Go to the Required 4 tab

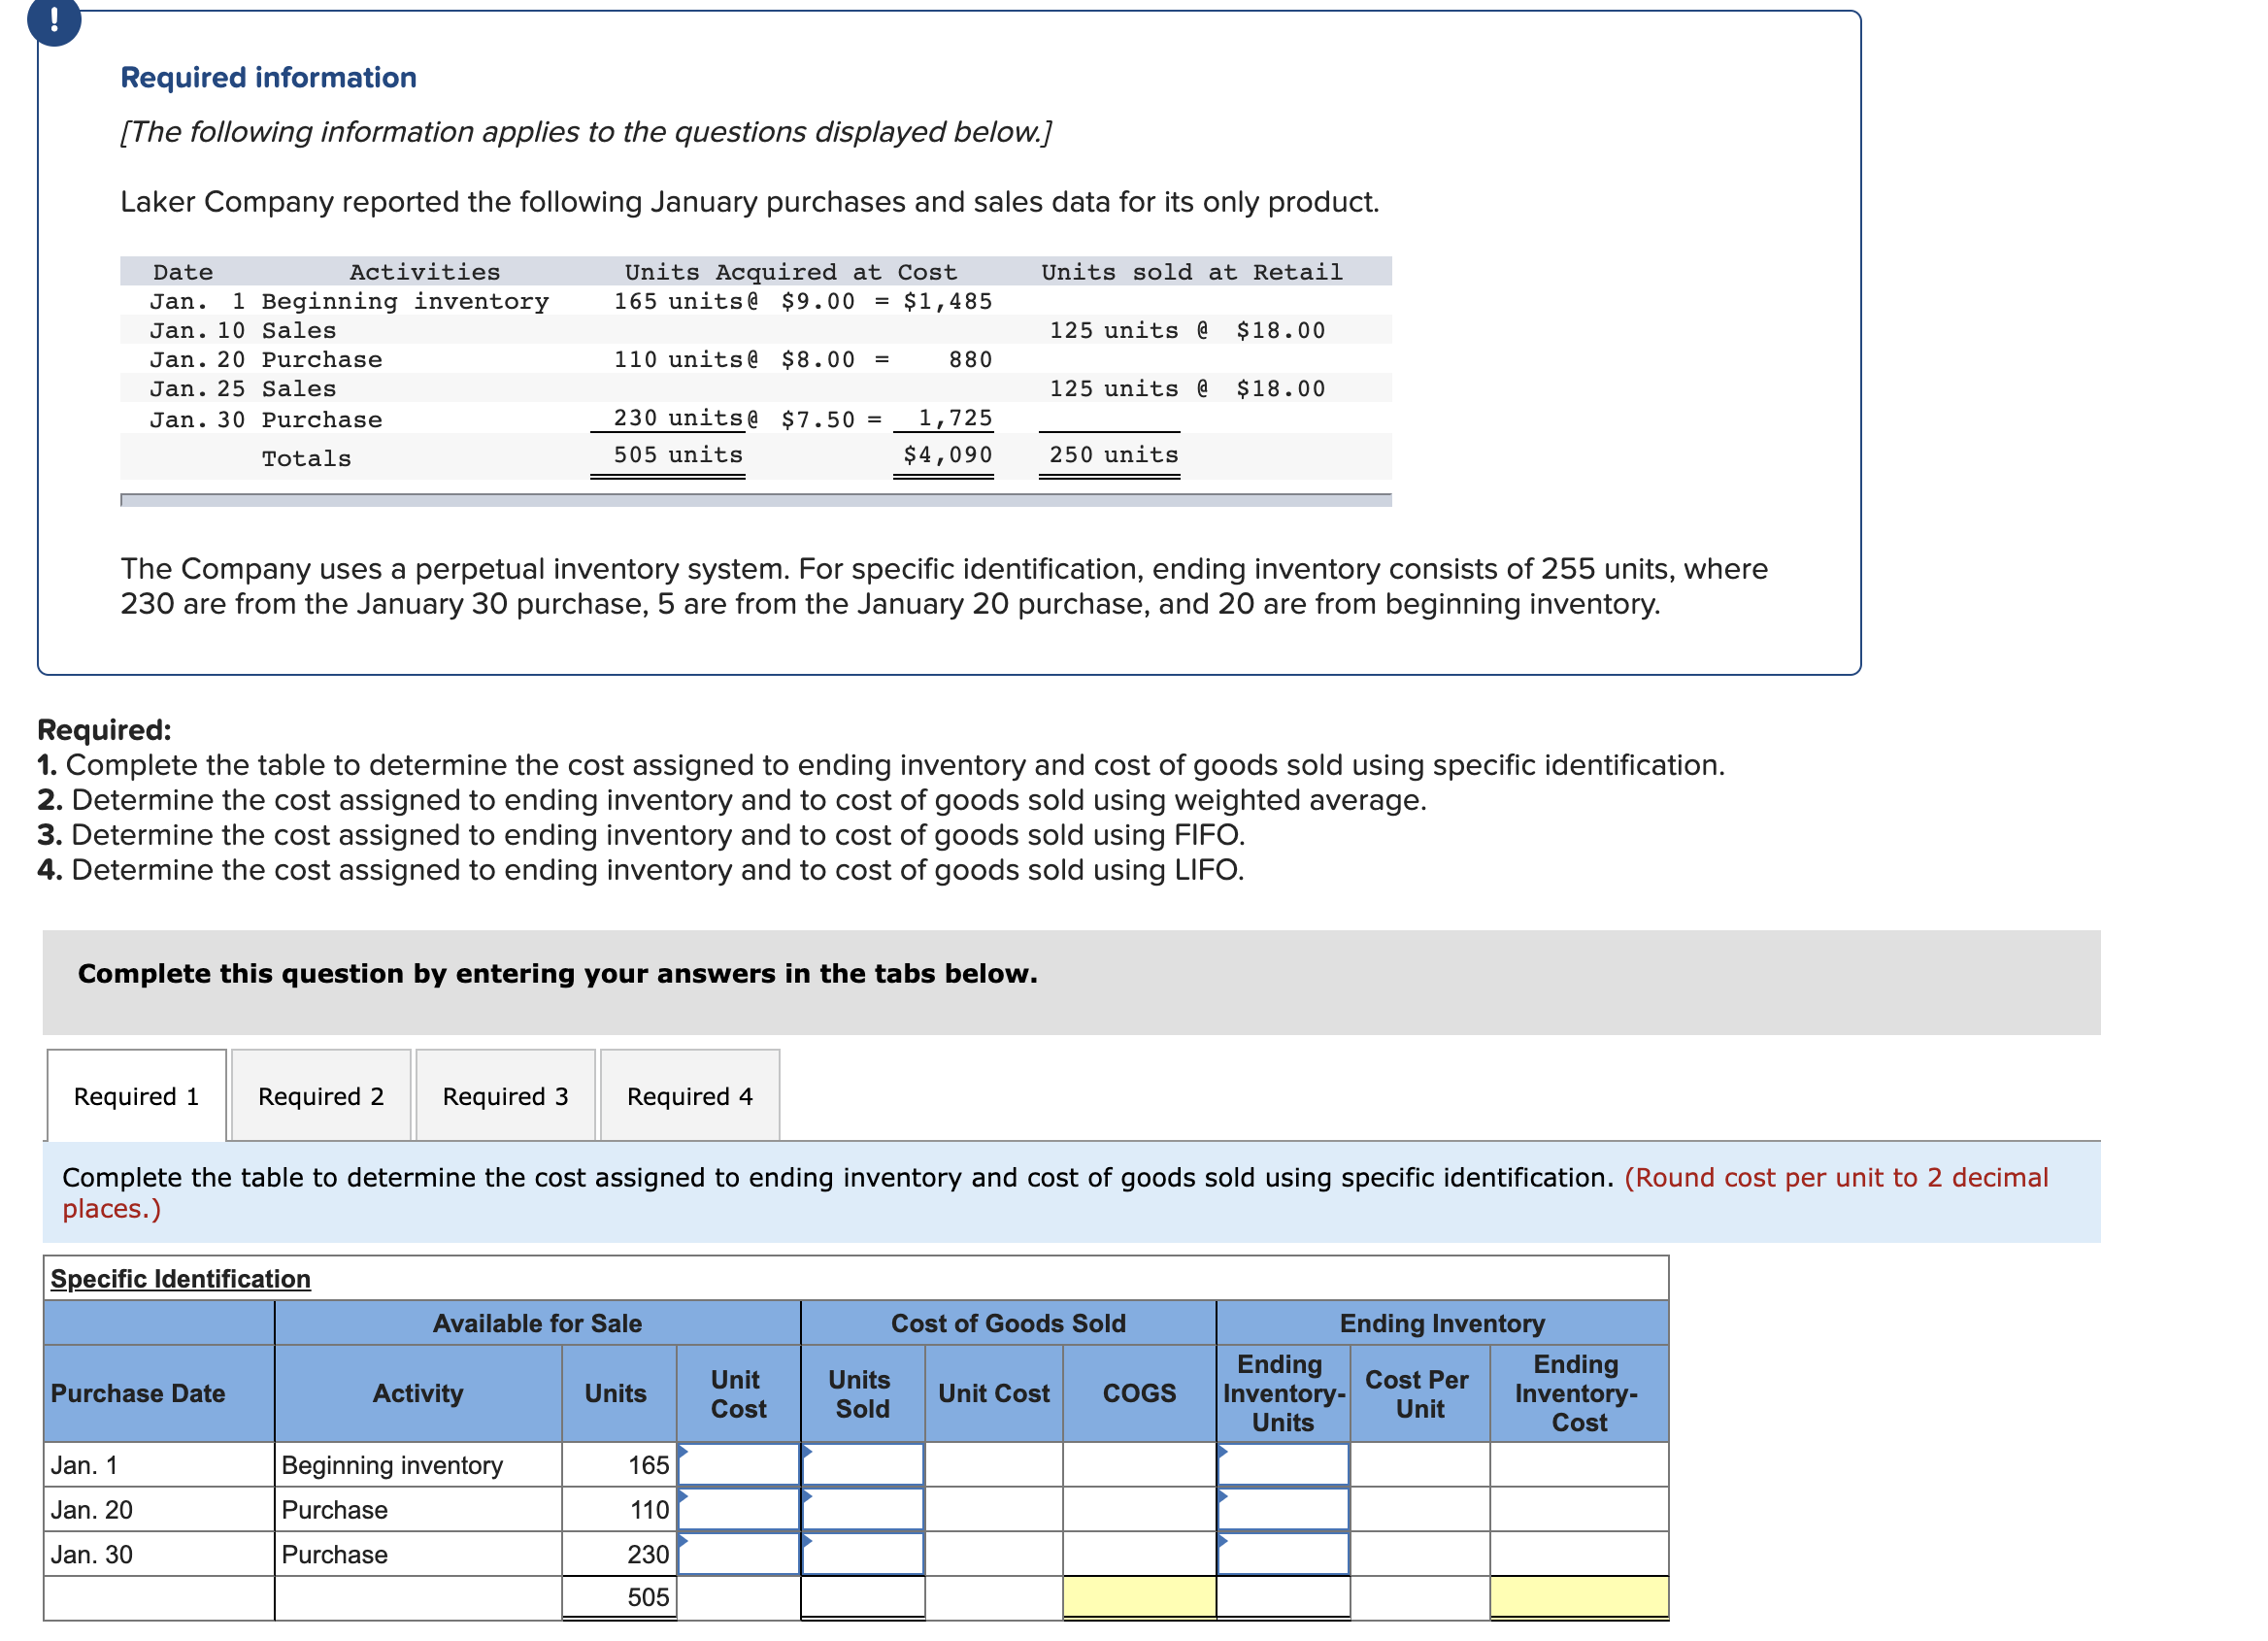click(x=690, y=1097)
